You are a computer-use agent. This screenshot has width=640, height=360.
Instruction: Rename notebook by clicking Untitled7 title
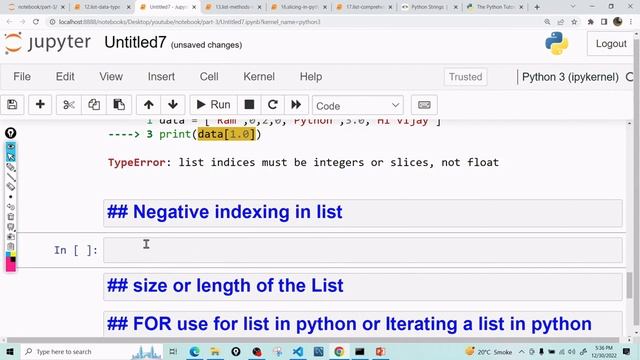click(x=135, y=42)
